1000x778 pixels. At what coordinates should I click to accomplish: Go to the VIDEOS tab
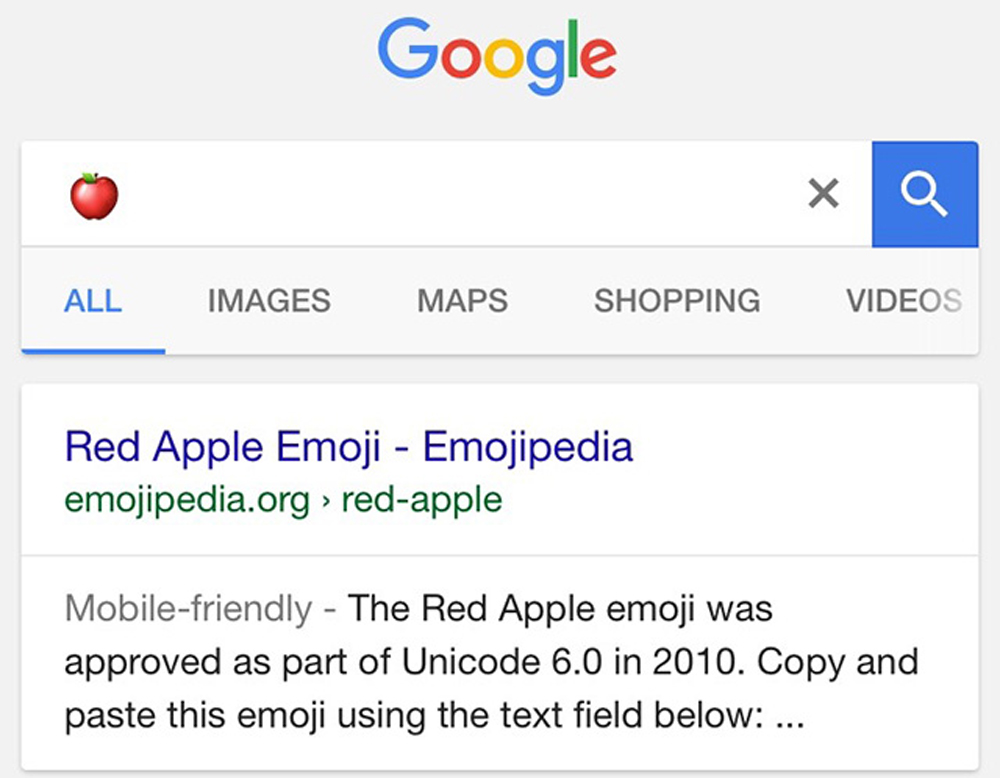coord(903,300)
